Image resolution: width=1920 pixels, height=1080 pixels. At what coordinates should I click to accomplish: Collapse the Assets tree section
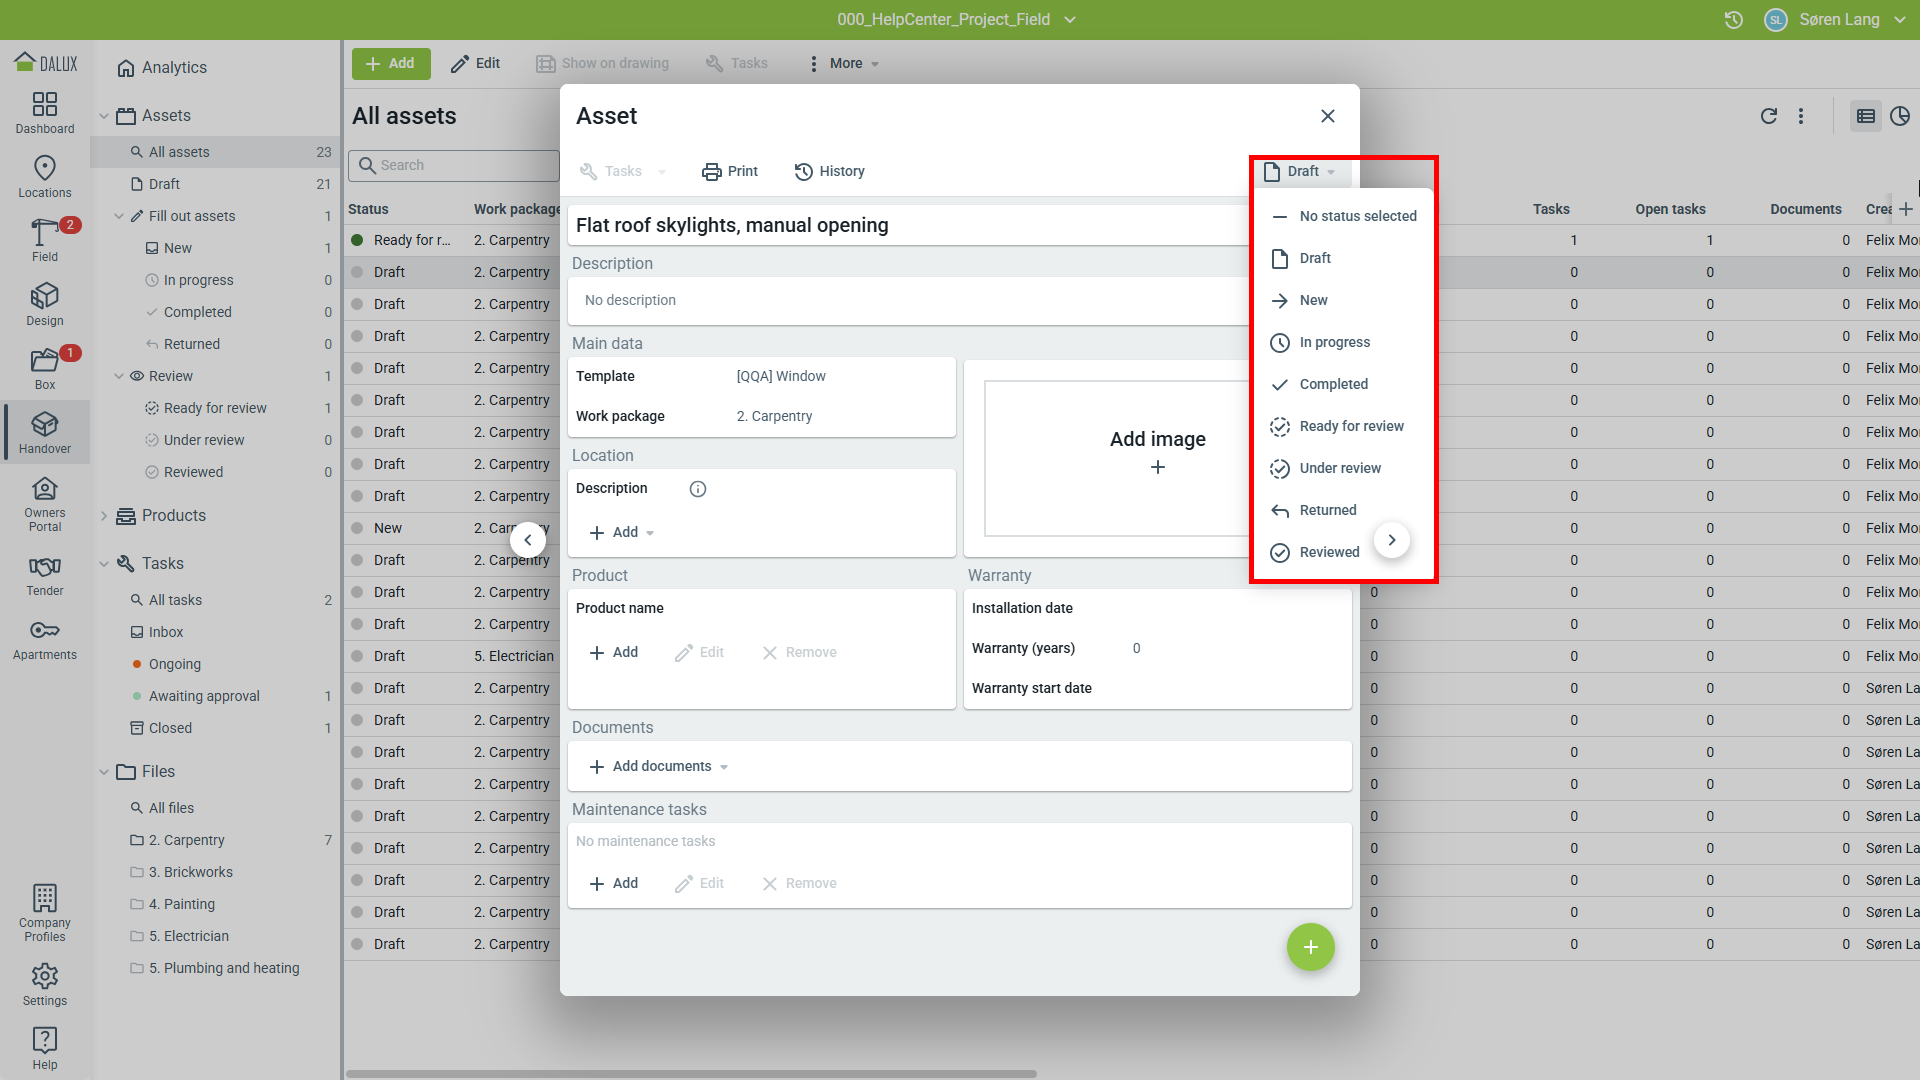pyautogui.click(x=104, y=116)
